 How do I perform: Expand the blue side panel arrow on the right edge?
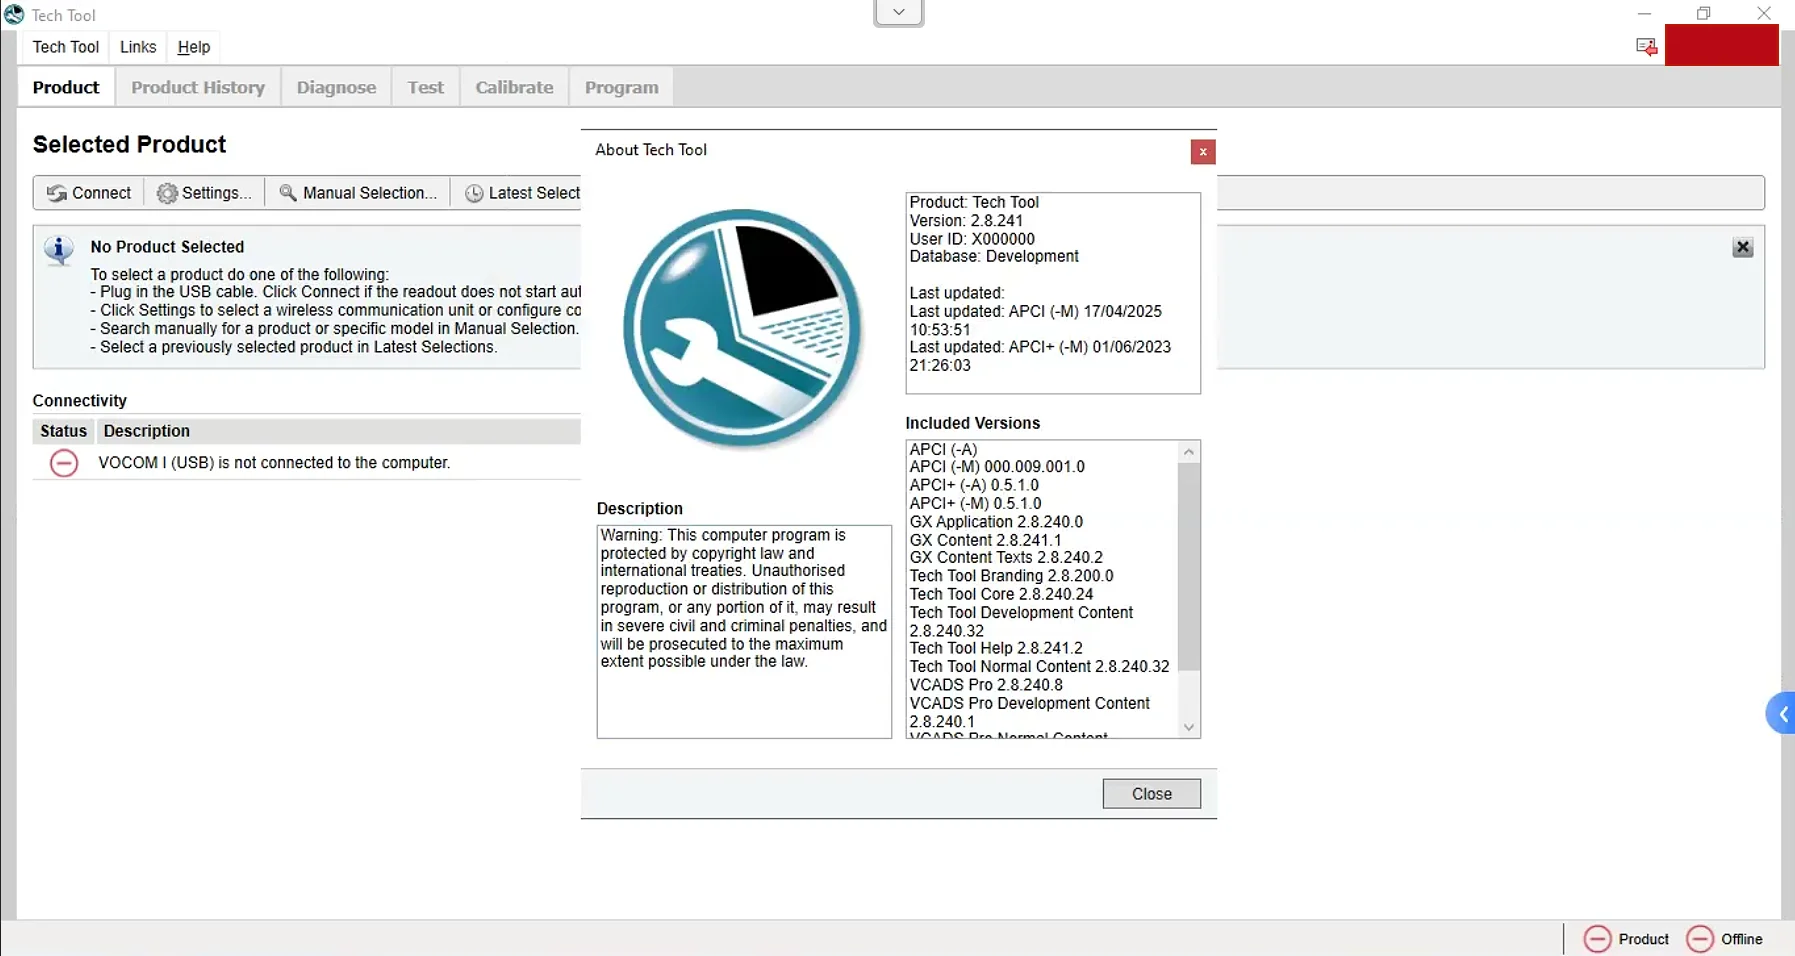(x=1782, y=713)
